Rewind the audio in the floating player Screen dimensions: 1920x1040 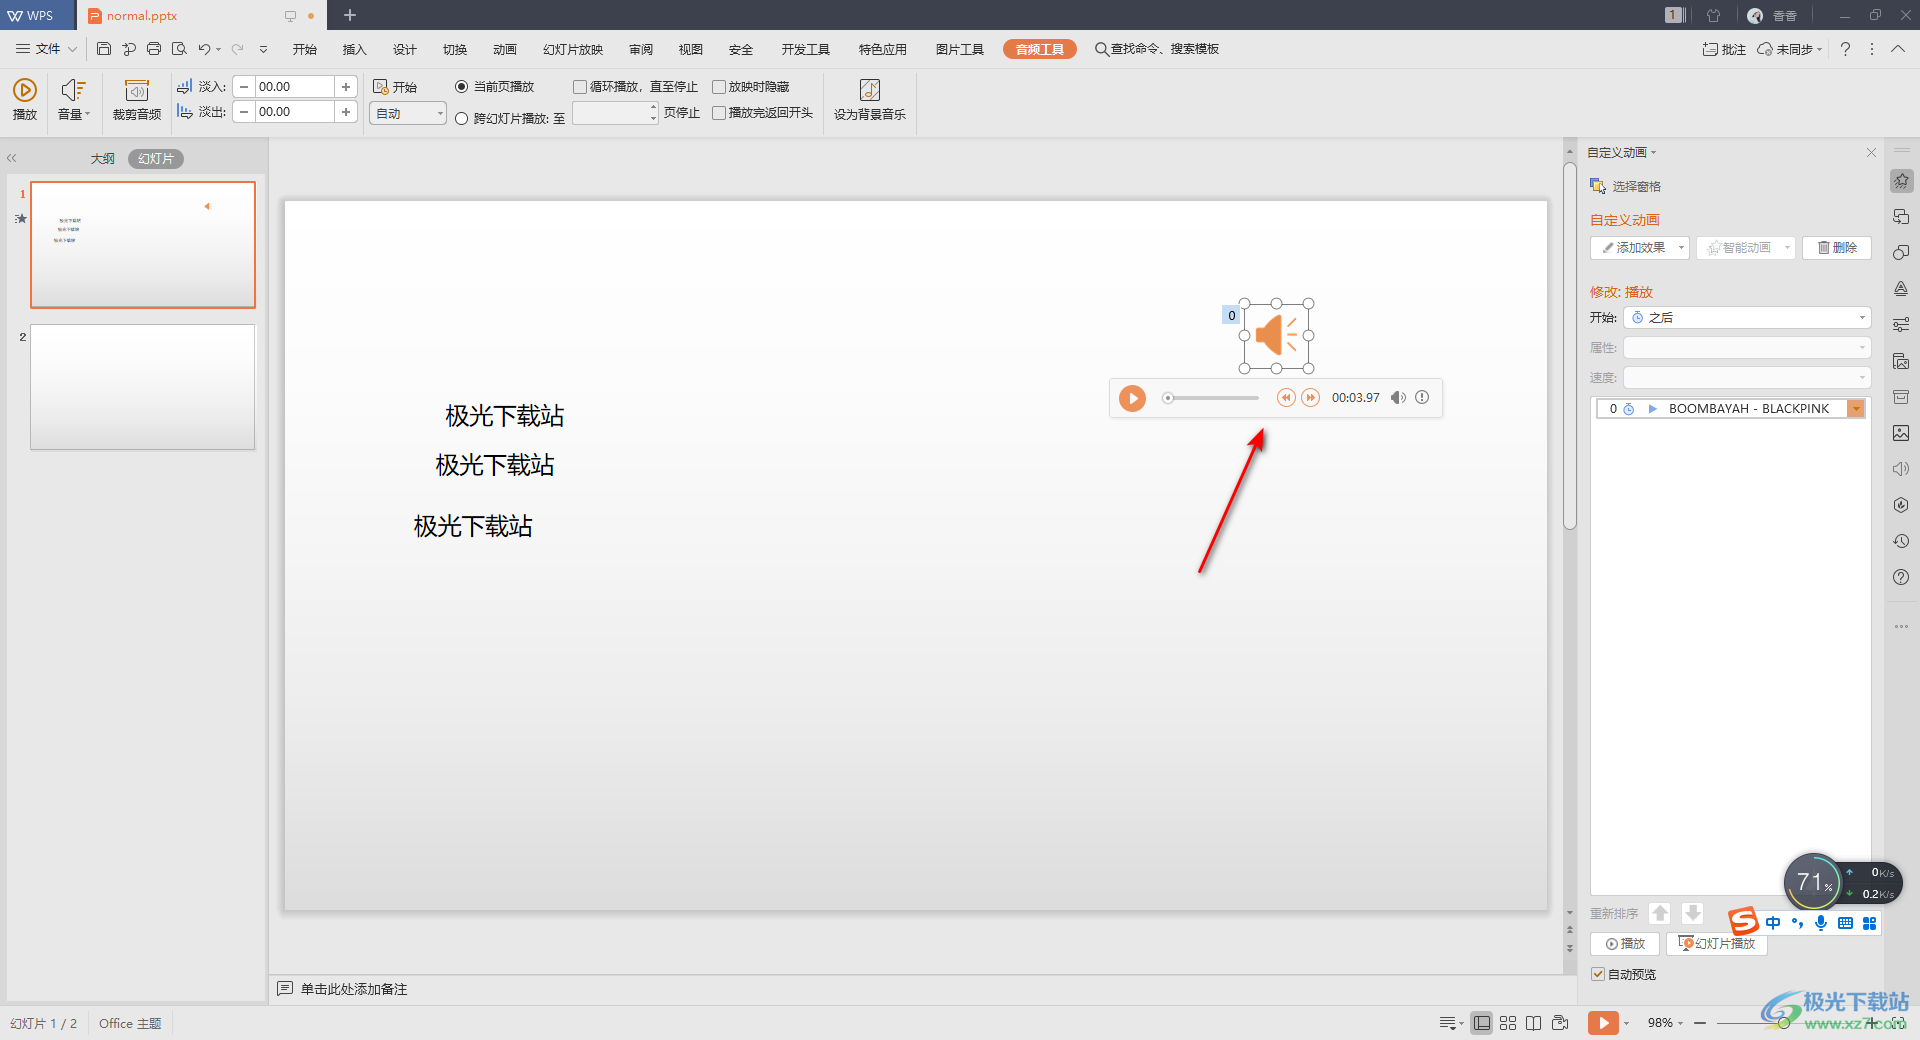click(x=1286, y=398)
